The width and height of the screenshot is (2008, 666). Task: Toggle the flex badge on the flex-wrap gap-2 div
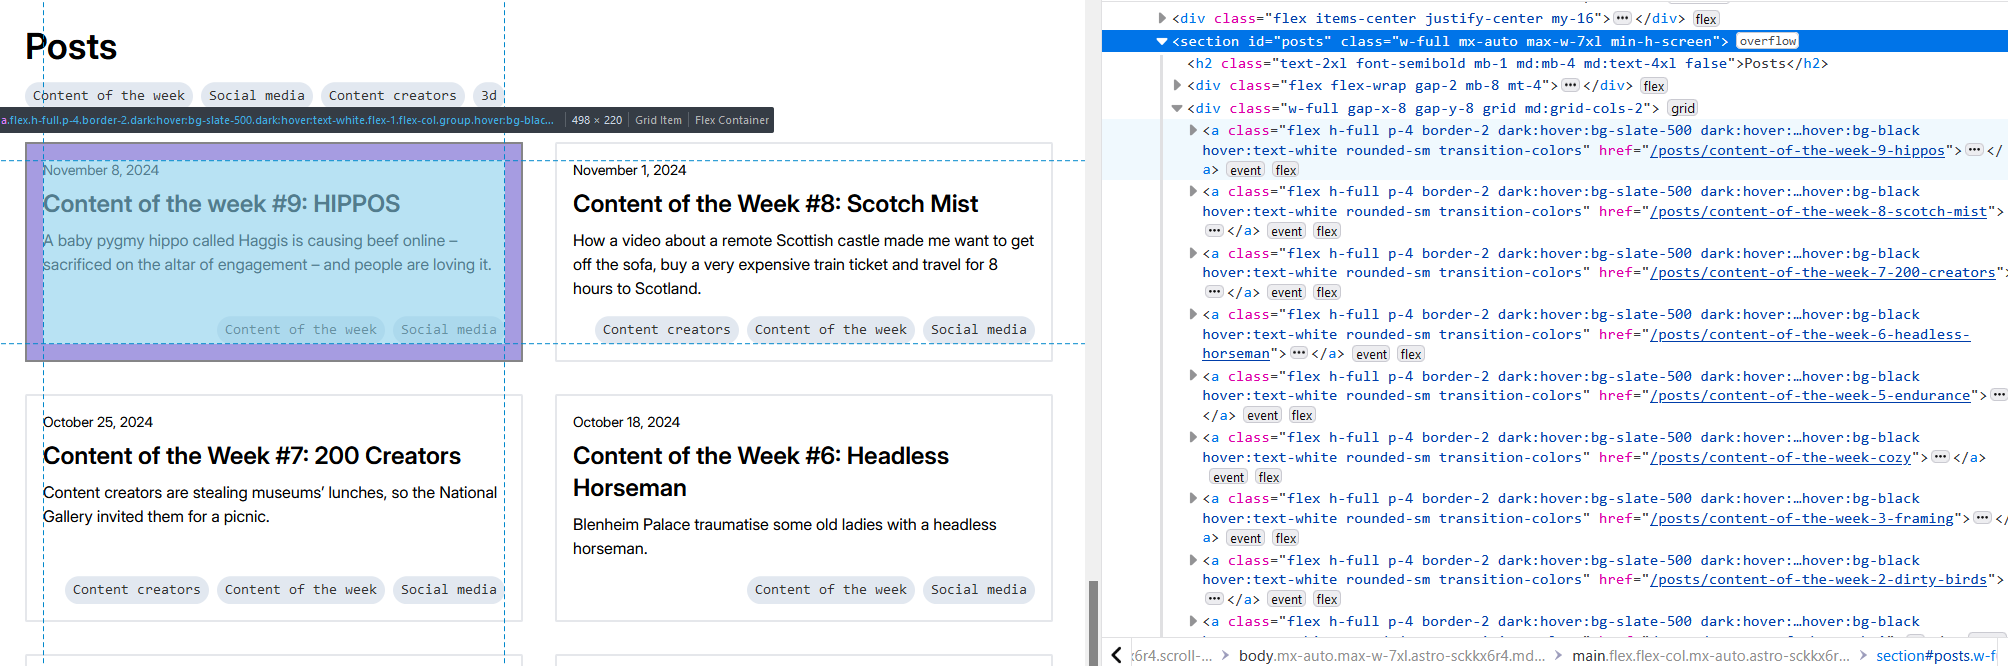tap(1654, 86)
